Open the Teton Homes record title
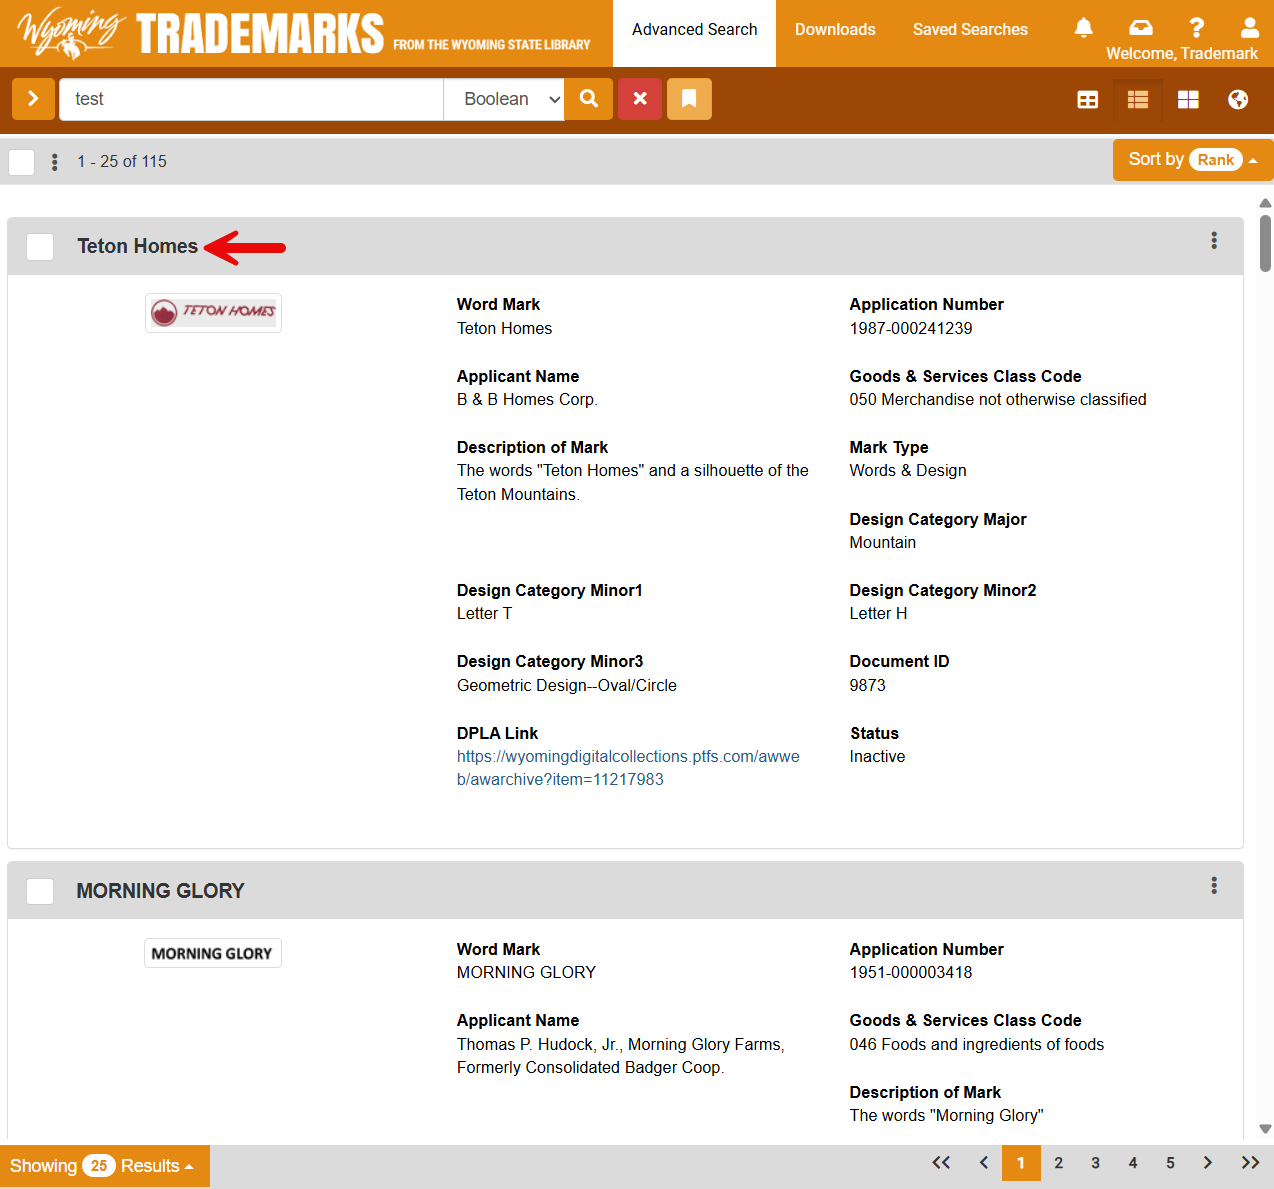 (138, 246)
